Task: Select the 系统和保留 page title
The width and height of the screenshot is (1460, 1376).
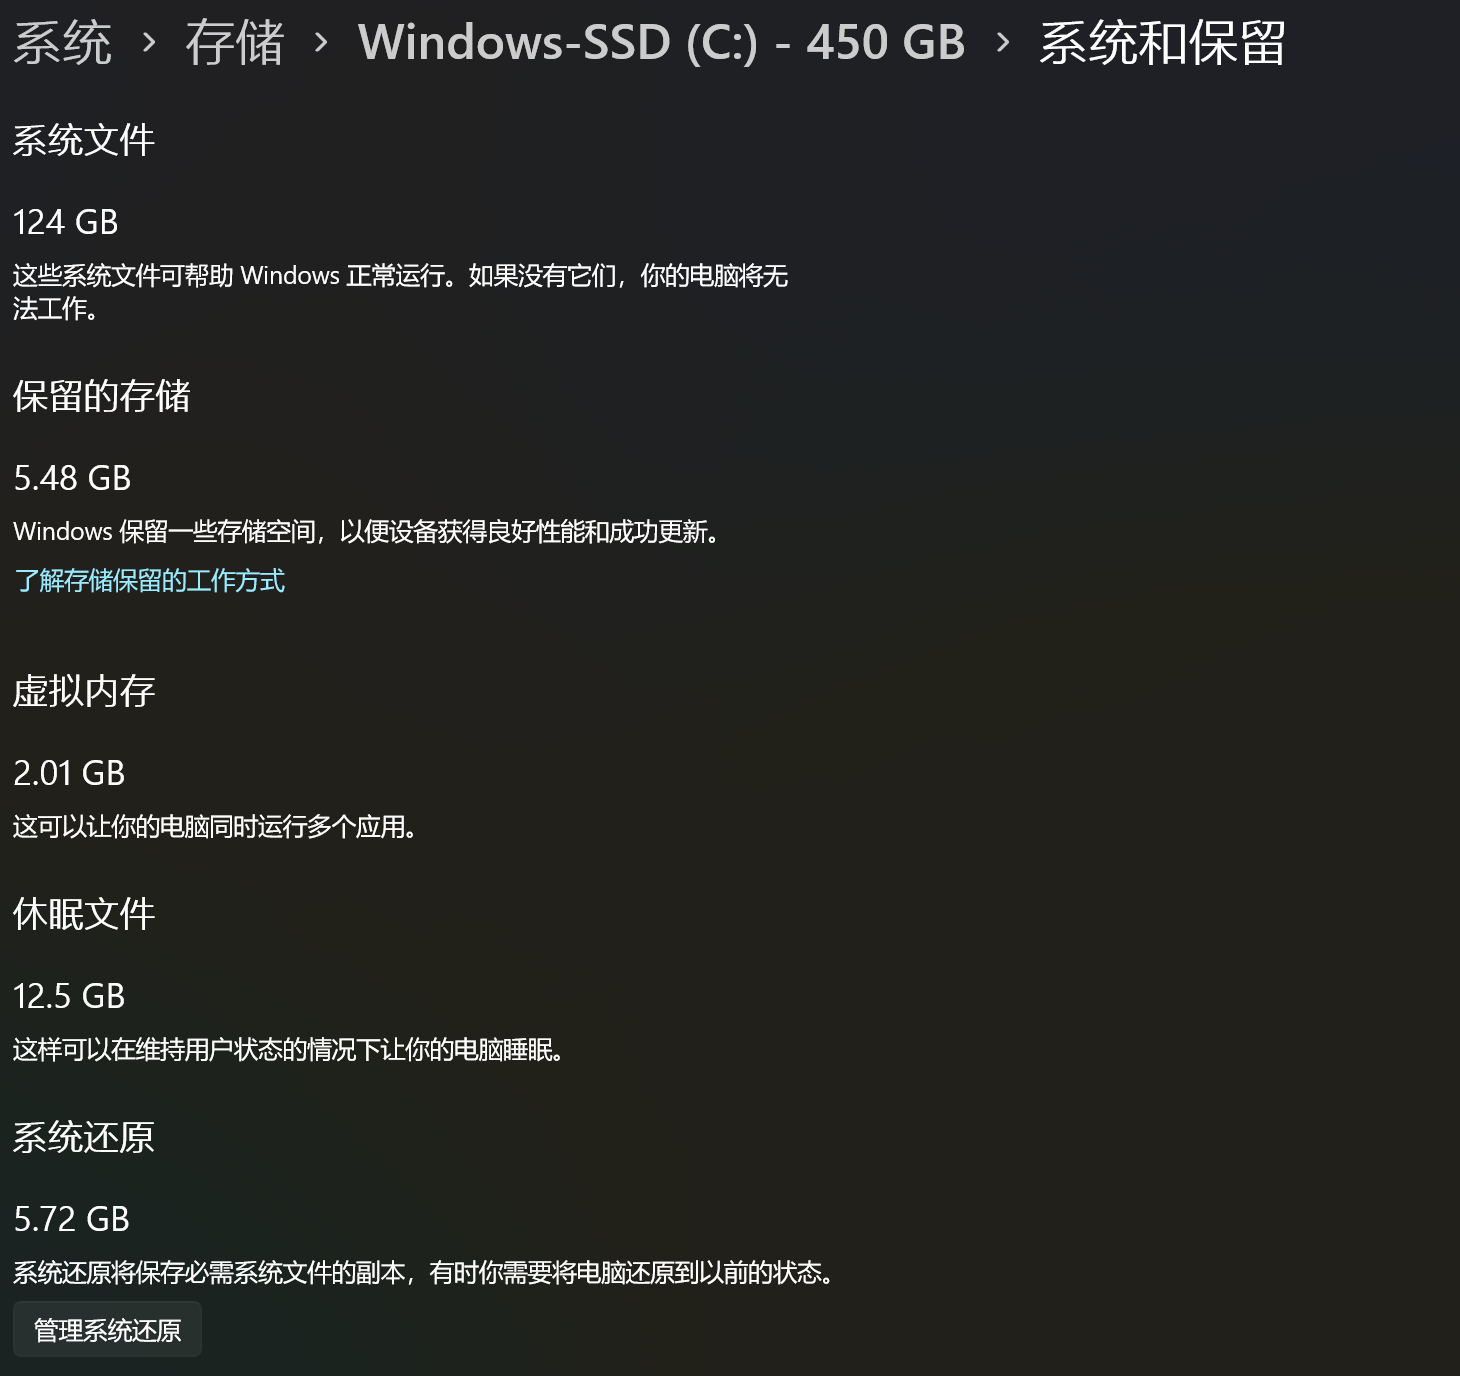Action: (1162, 43)
